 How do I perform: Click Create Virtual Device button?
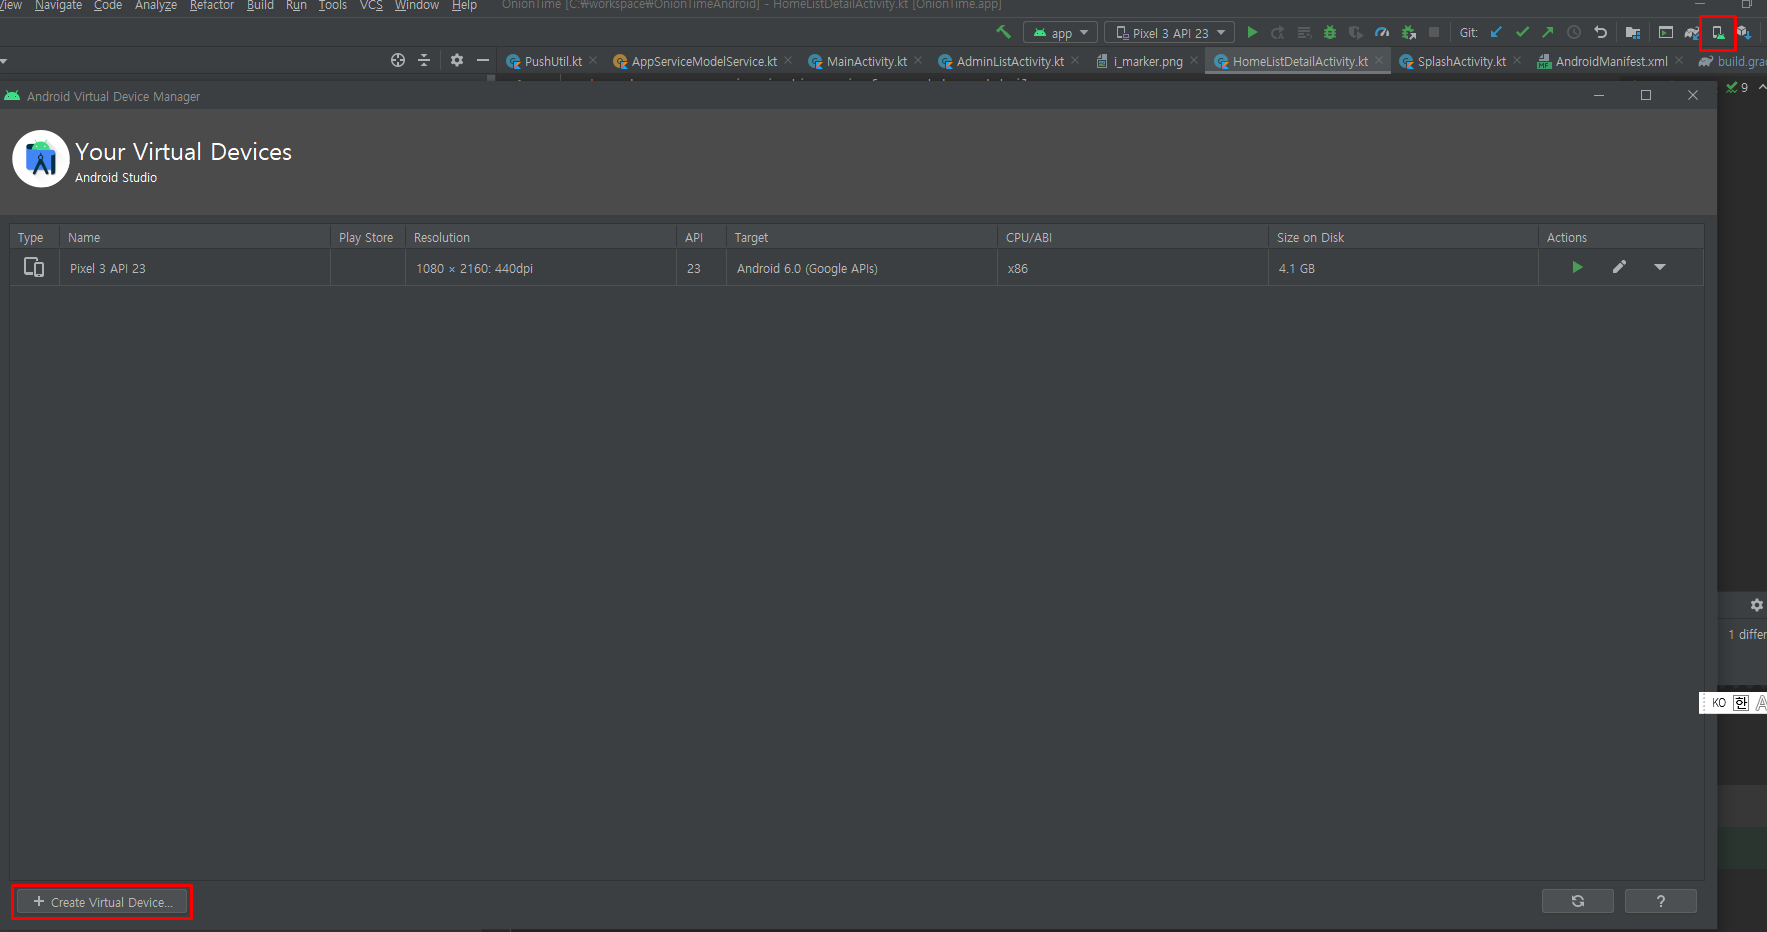point(102,902)
